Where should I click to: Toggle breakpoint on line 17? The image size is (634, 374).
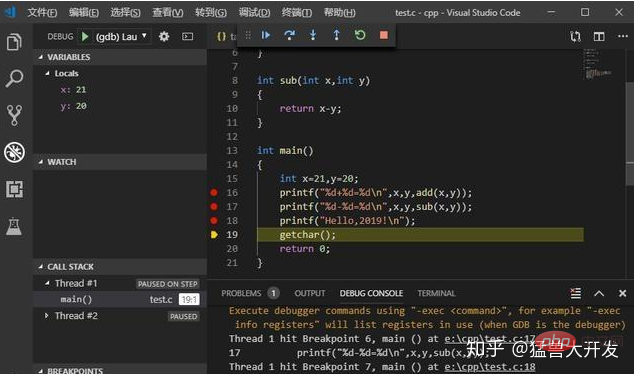click(214, 207)
